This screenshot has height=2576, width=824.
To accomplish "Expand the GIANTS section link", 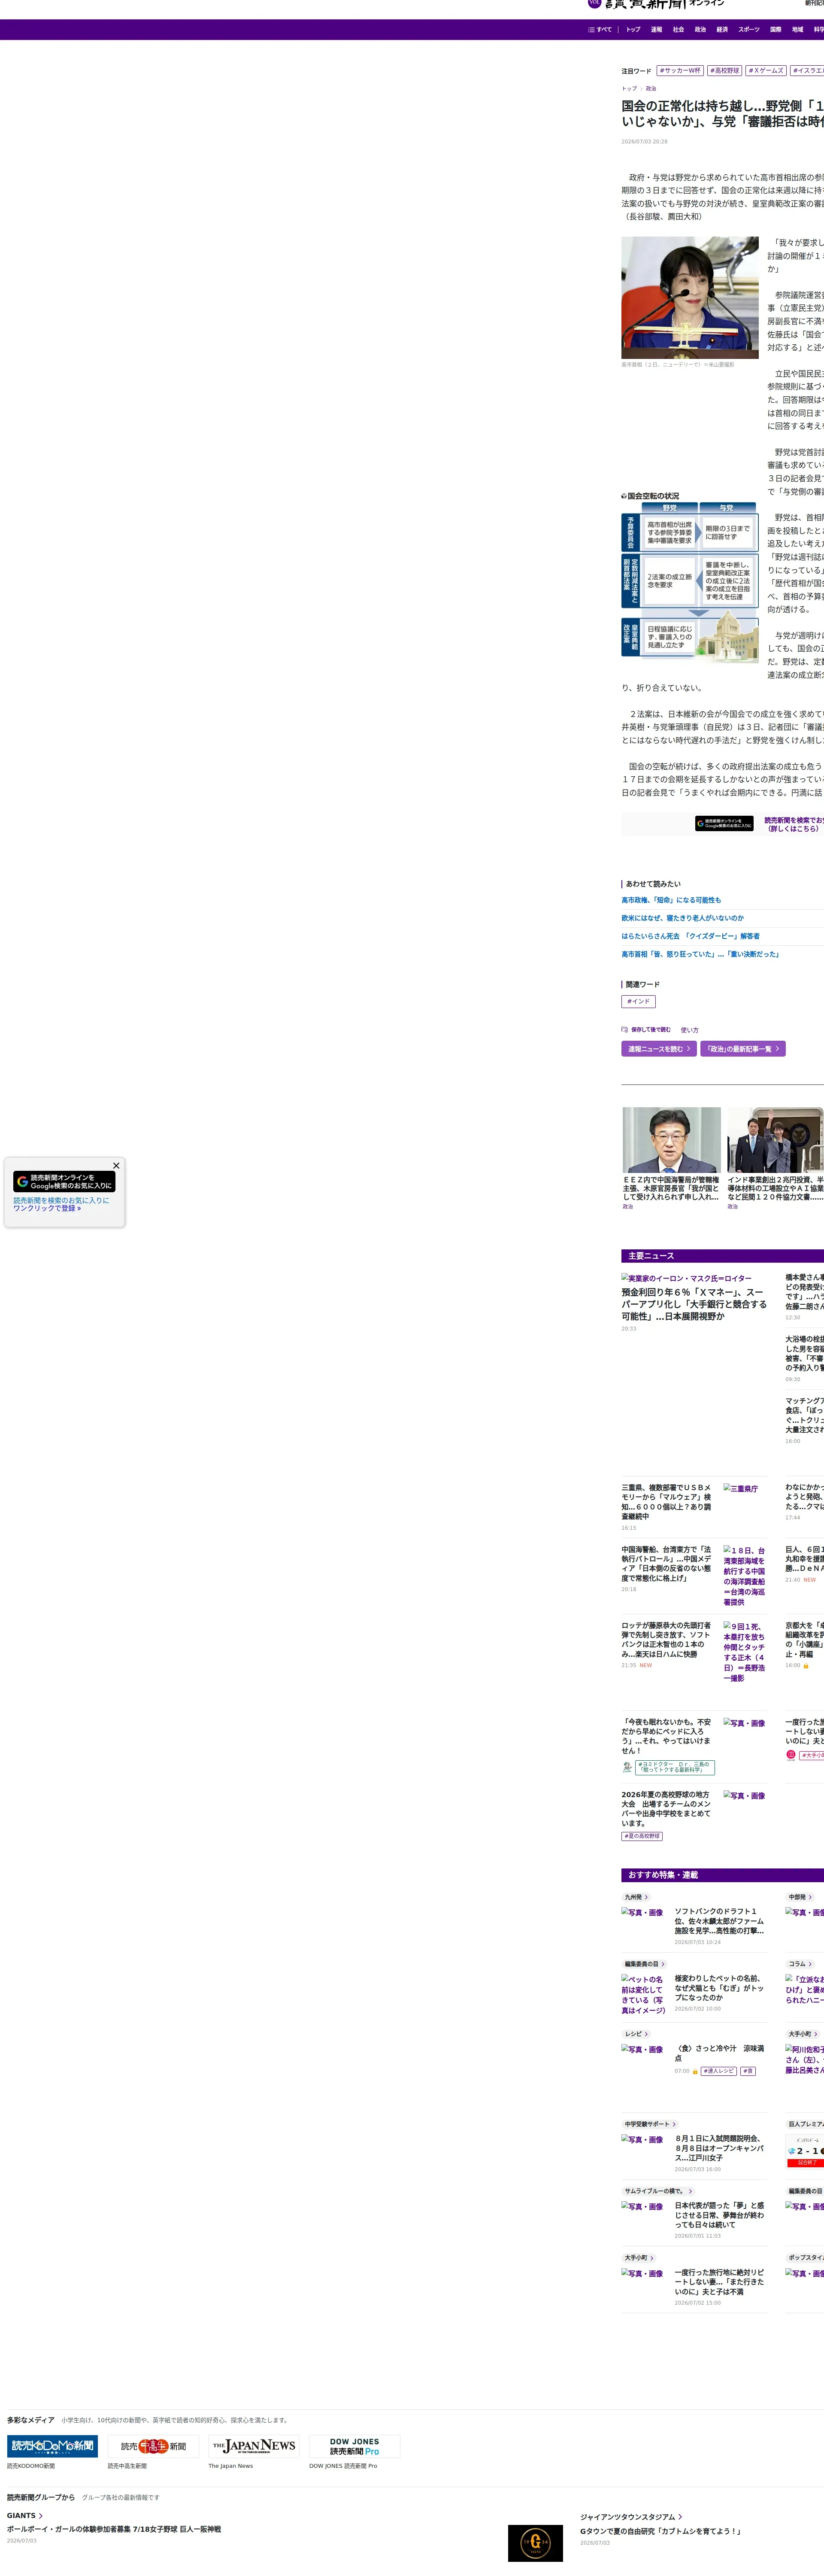I will (x=25, y=2516).
